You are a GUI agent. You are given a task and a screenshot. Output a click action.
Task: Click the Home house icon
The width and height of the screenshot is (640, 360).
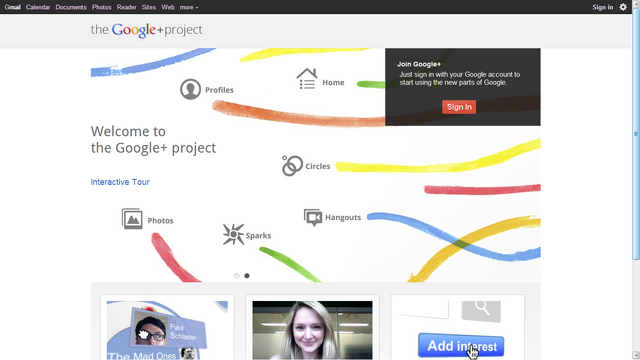(x=307, y=78)
